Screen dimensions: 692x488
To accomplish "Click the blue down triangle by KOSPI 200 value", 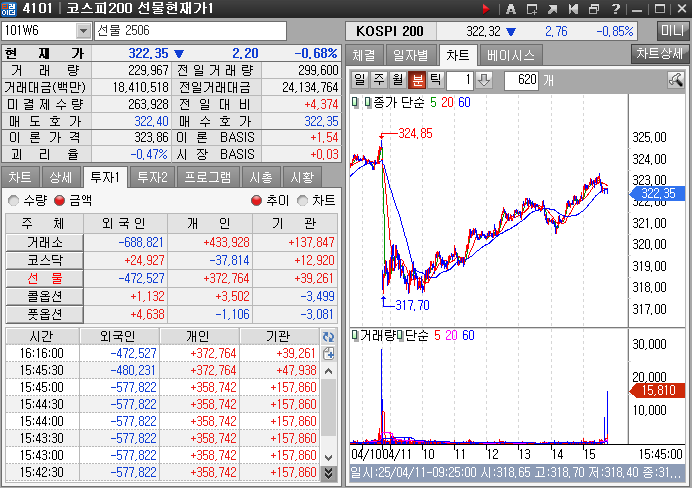I will (x=511, y=32).
